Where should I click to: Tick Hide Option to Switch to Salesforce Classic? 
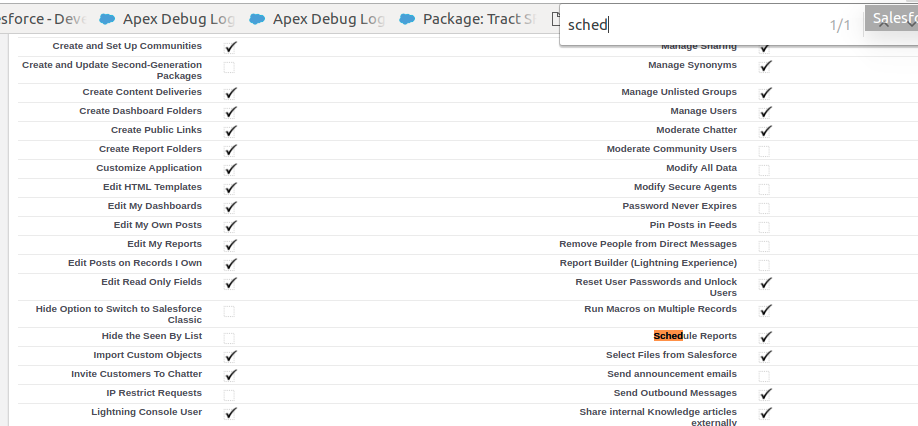229,312
